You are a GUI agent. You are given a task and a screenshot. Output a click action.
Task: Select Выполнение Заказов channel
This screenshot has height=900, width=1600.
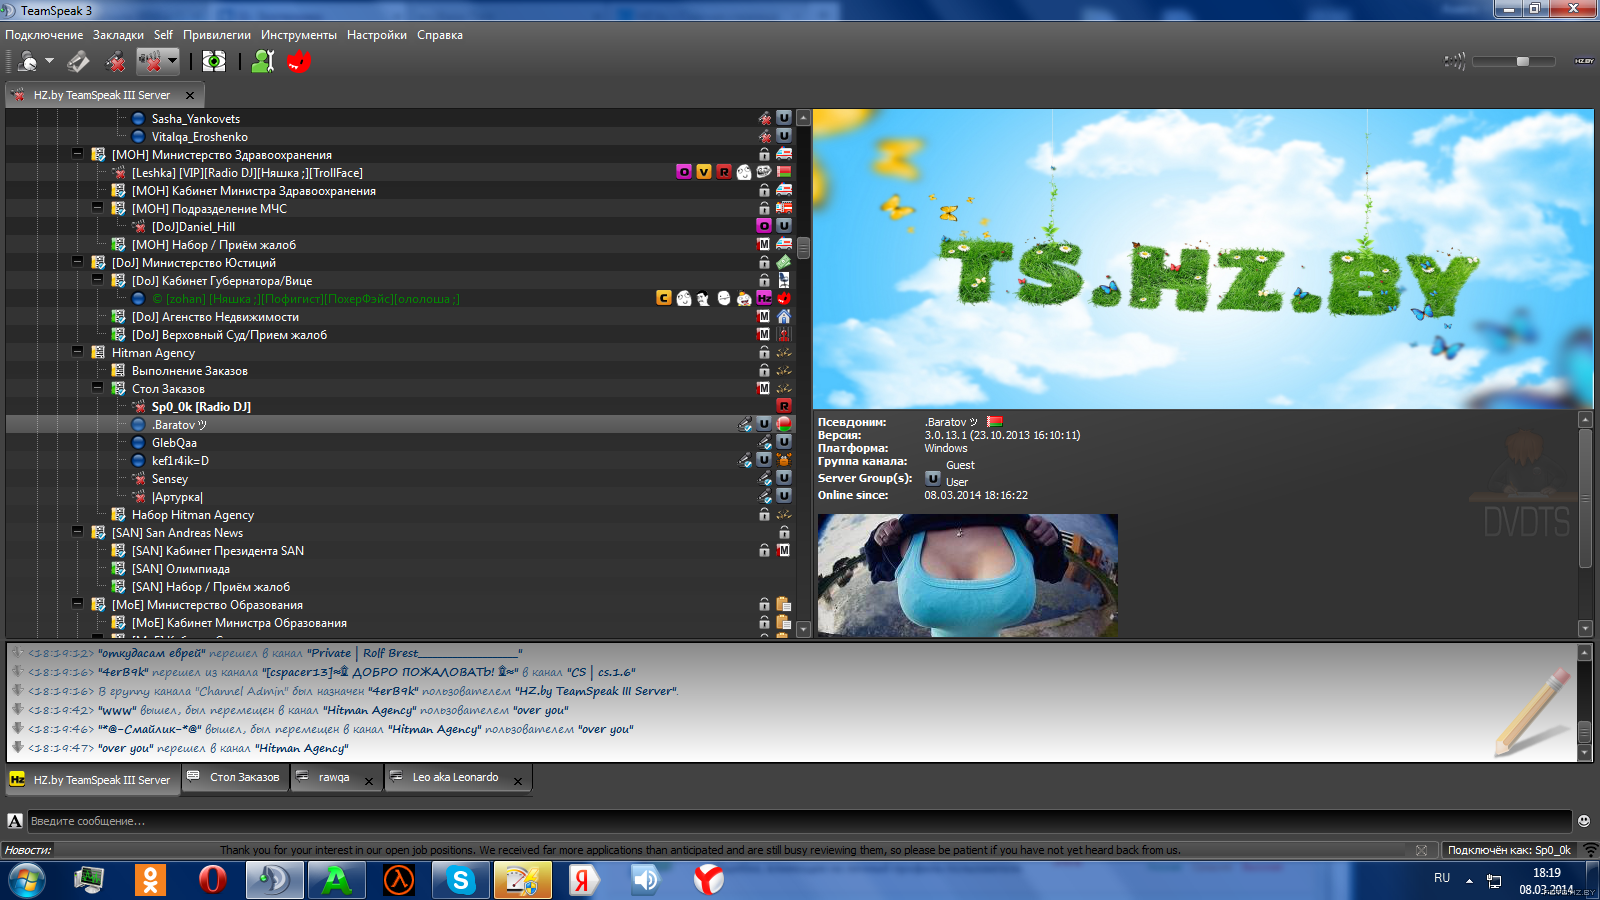tap(190, 371)
